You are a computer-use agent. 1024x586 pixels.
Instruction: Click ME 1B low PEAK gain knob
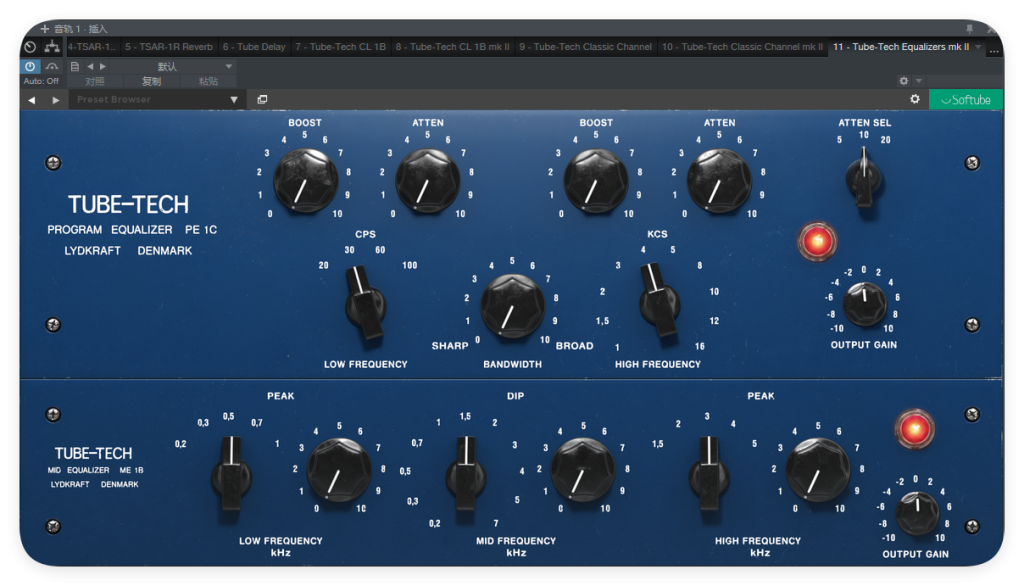click(339, 470)
